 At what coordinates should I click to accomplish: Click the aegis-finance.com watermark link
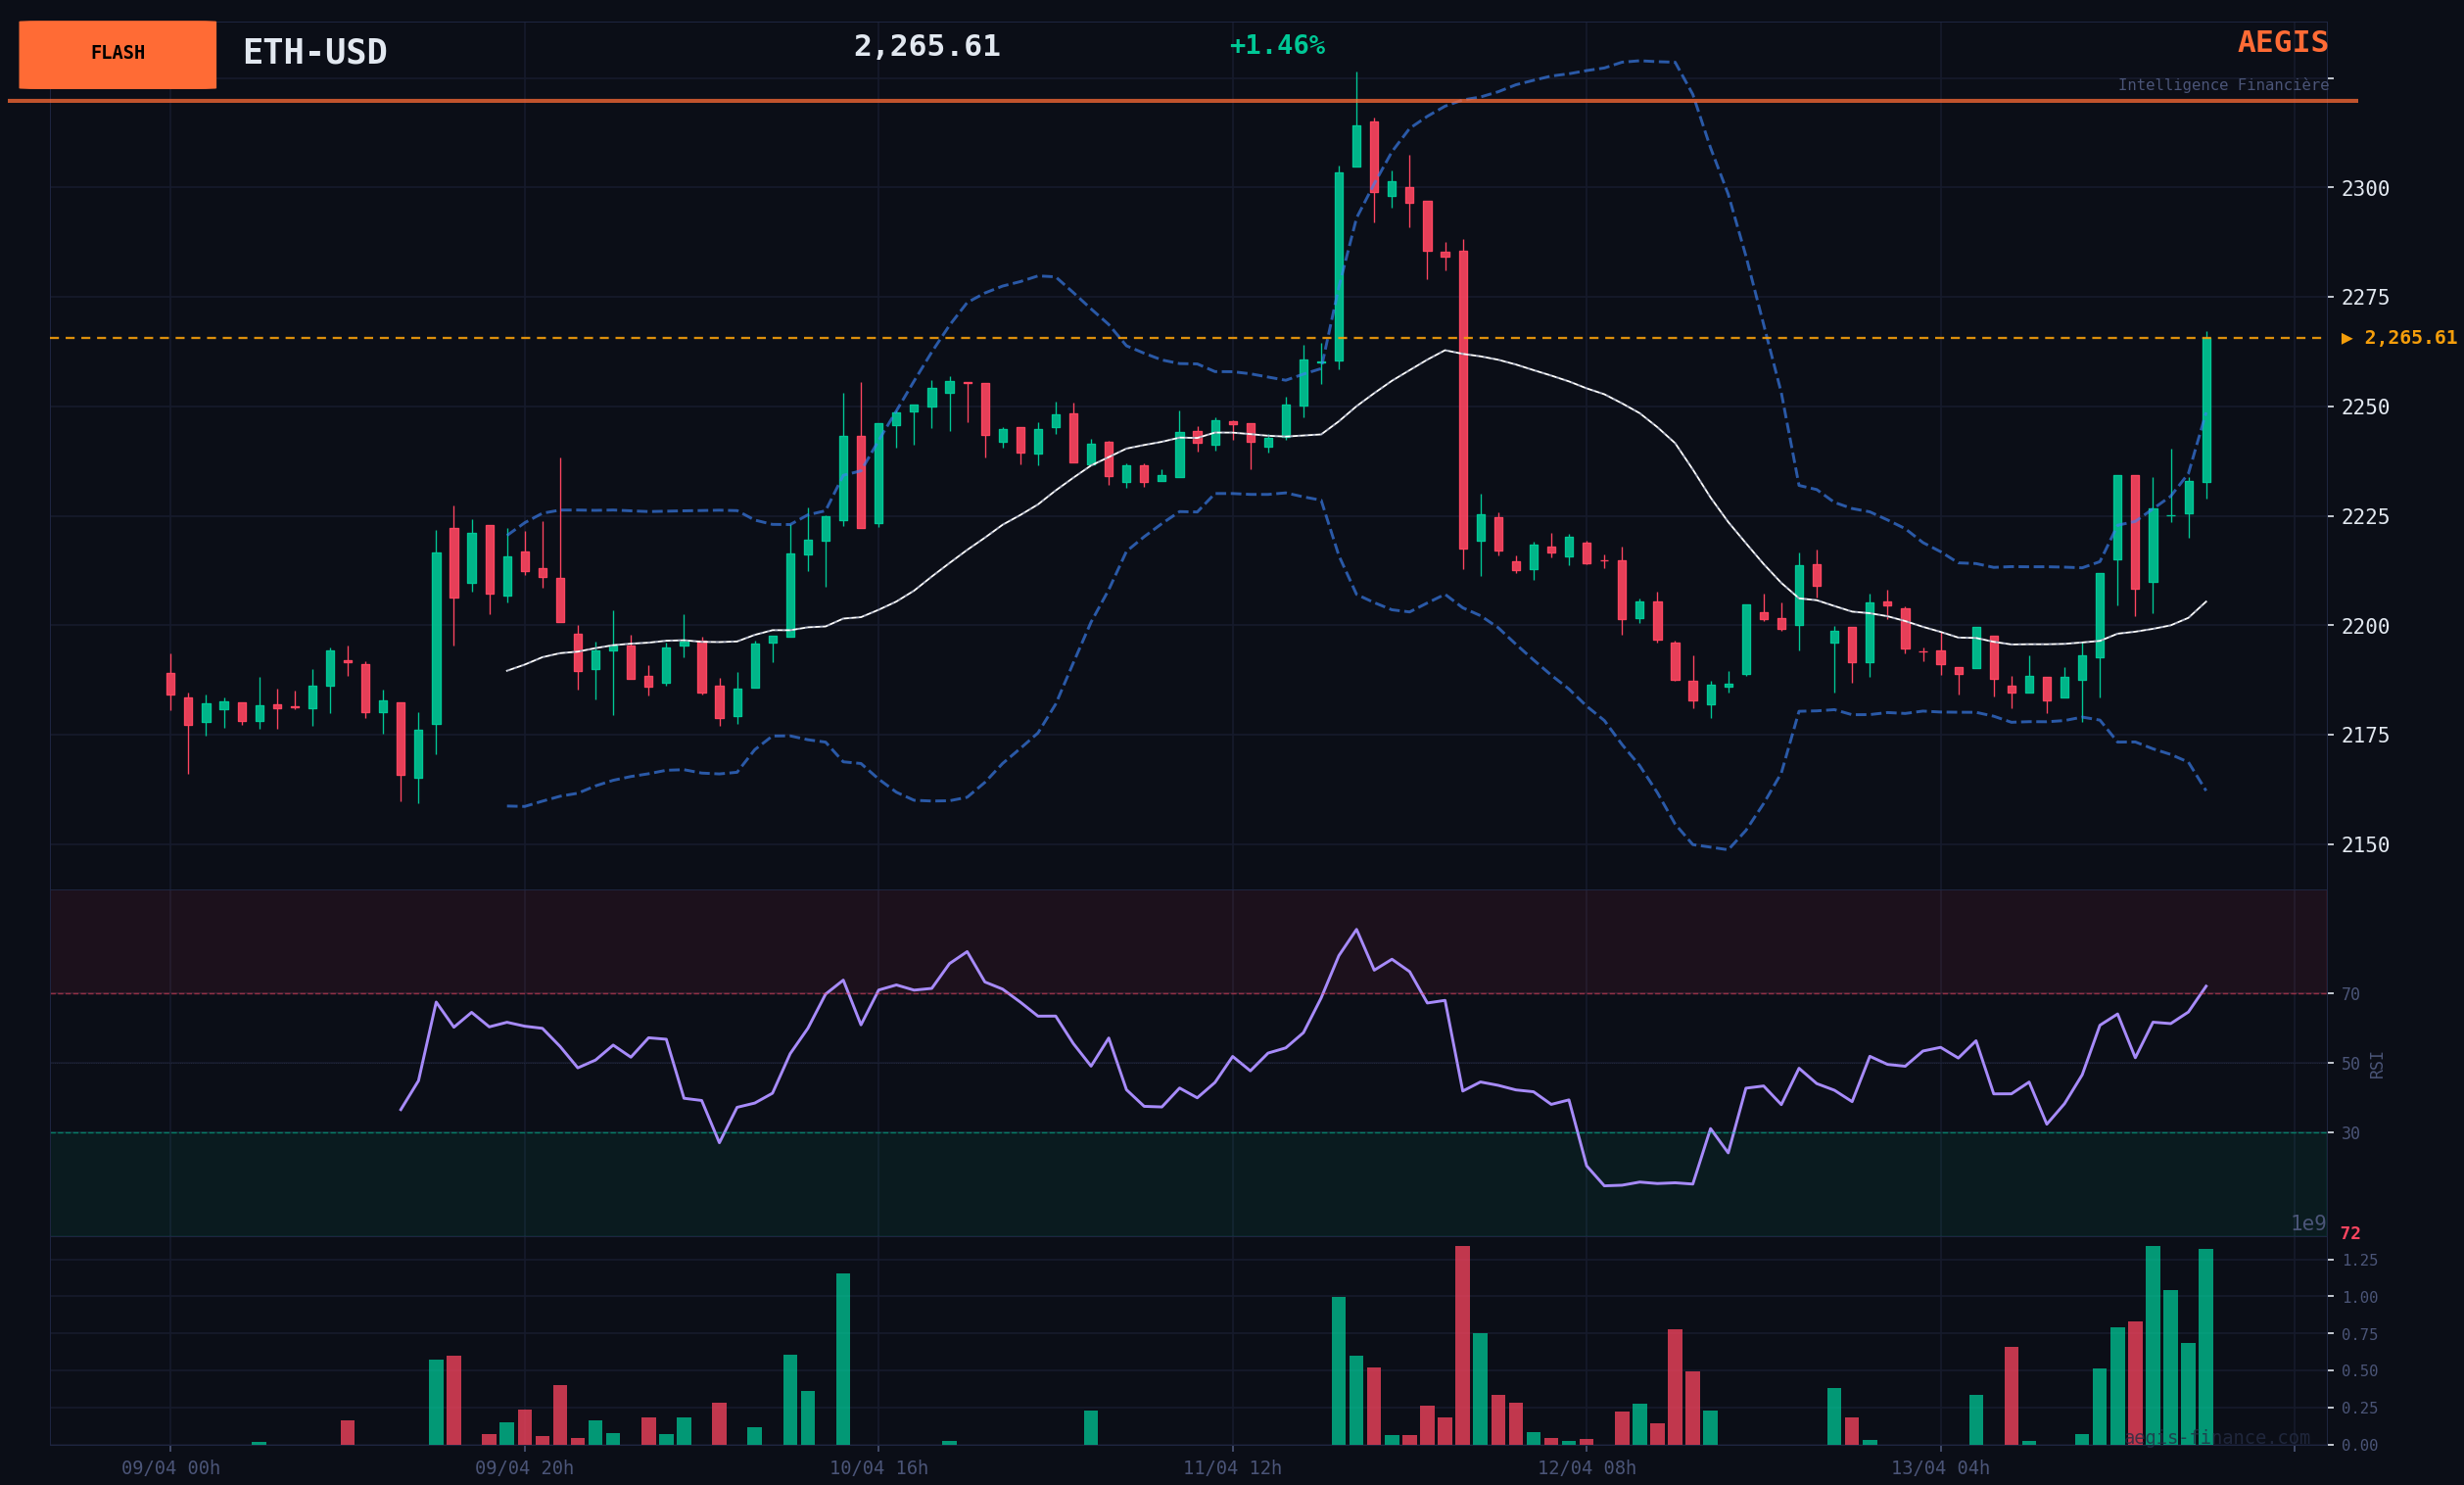pyautogui.click(x=2217, y=1438)
